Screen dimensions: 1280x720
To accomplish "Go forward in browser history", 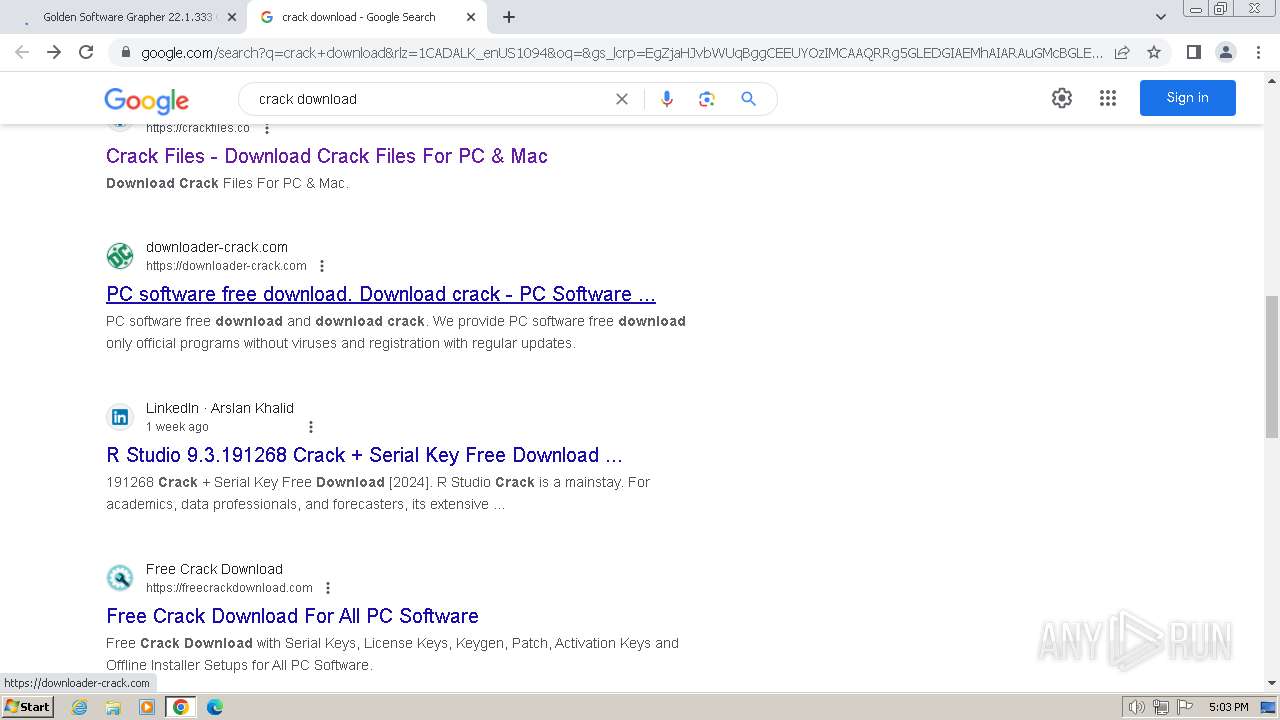I will (54, 52).
